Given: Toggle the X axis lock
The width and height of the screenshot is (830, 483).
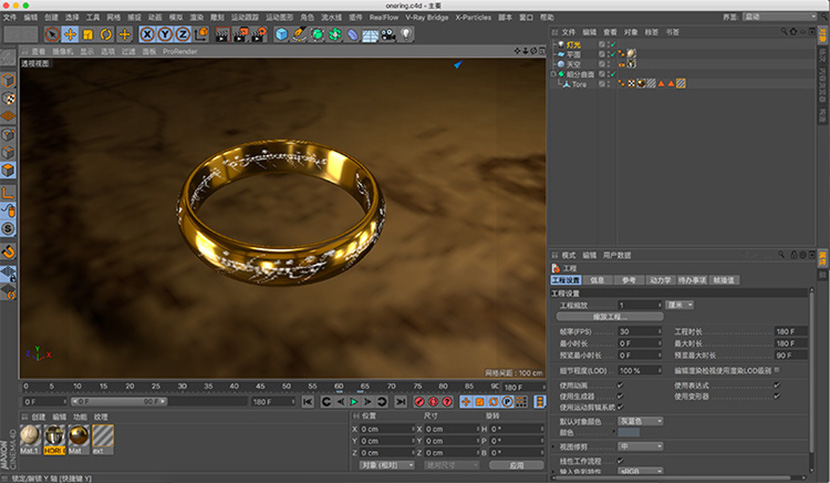Looking at the screenshot, I should (x=147, y=35).
